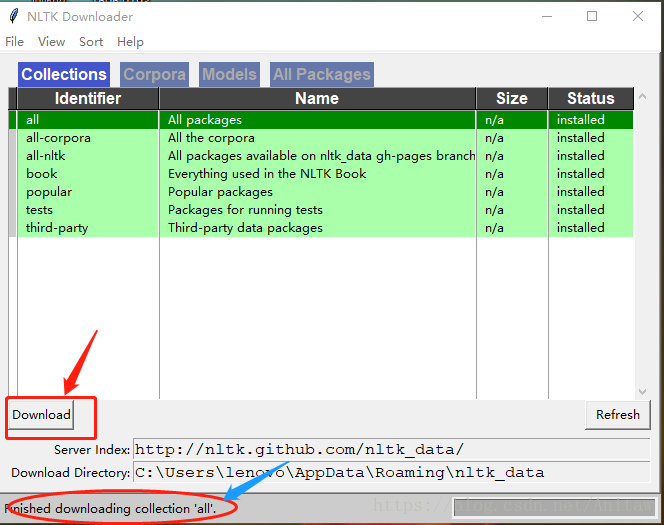Image resolution: width=664 pixels, height=525 pixels.
Task: Click the Name column header
Action: tap(317, 99)
